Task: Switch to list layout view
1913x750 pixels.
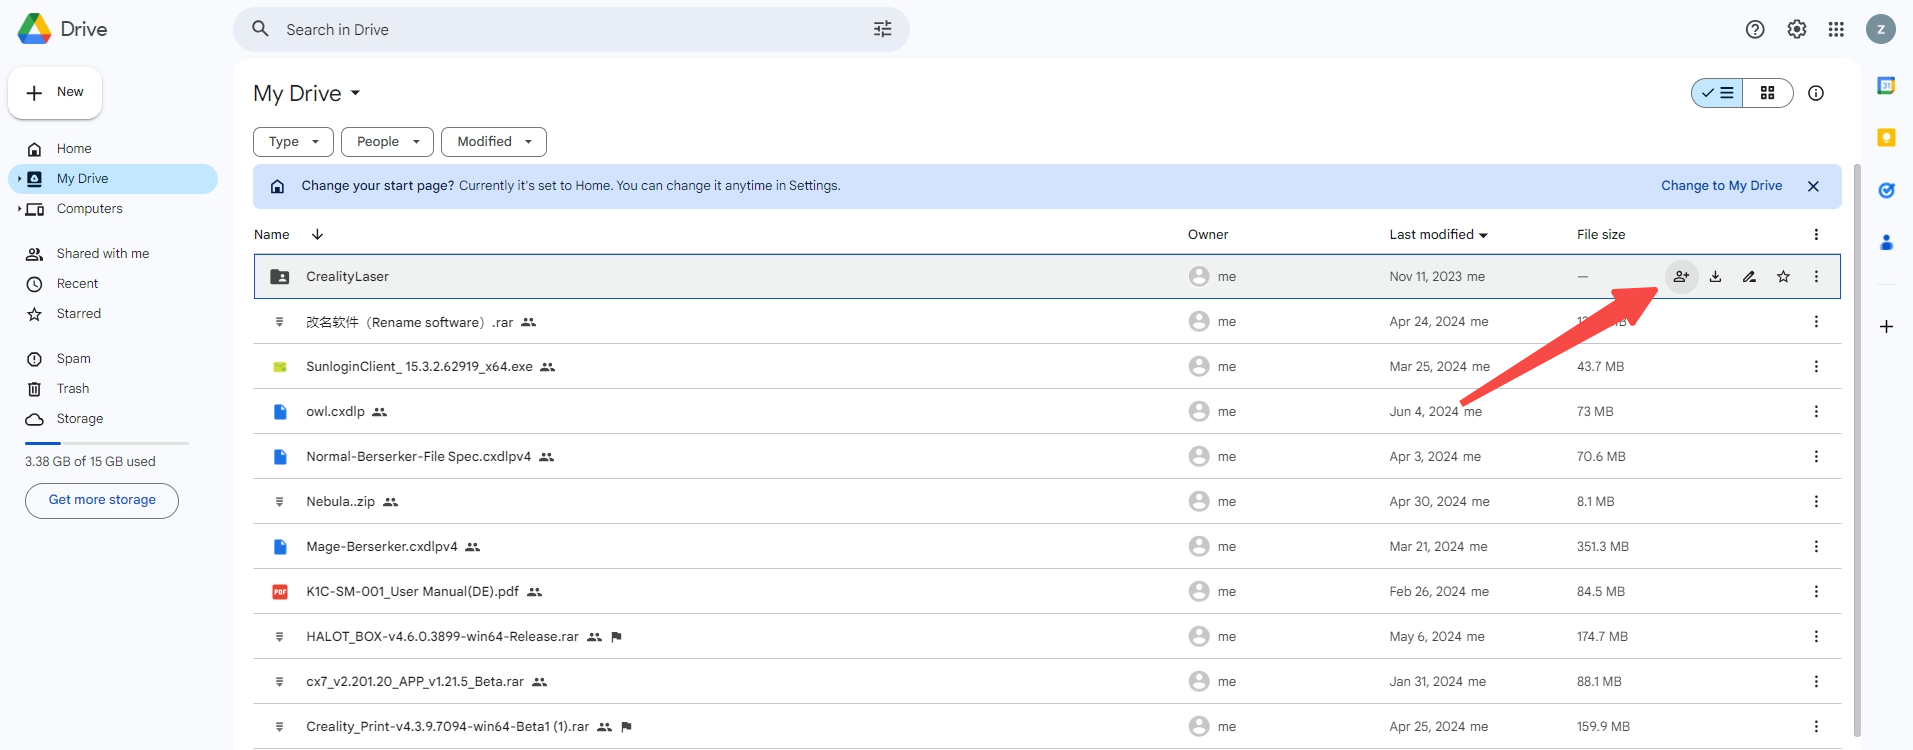Action: click(x=1717, y=93)
